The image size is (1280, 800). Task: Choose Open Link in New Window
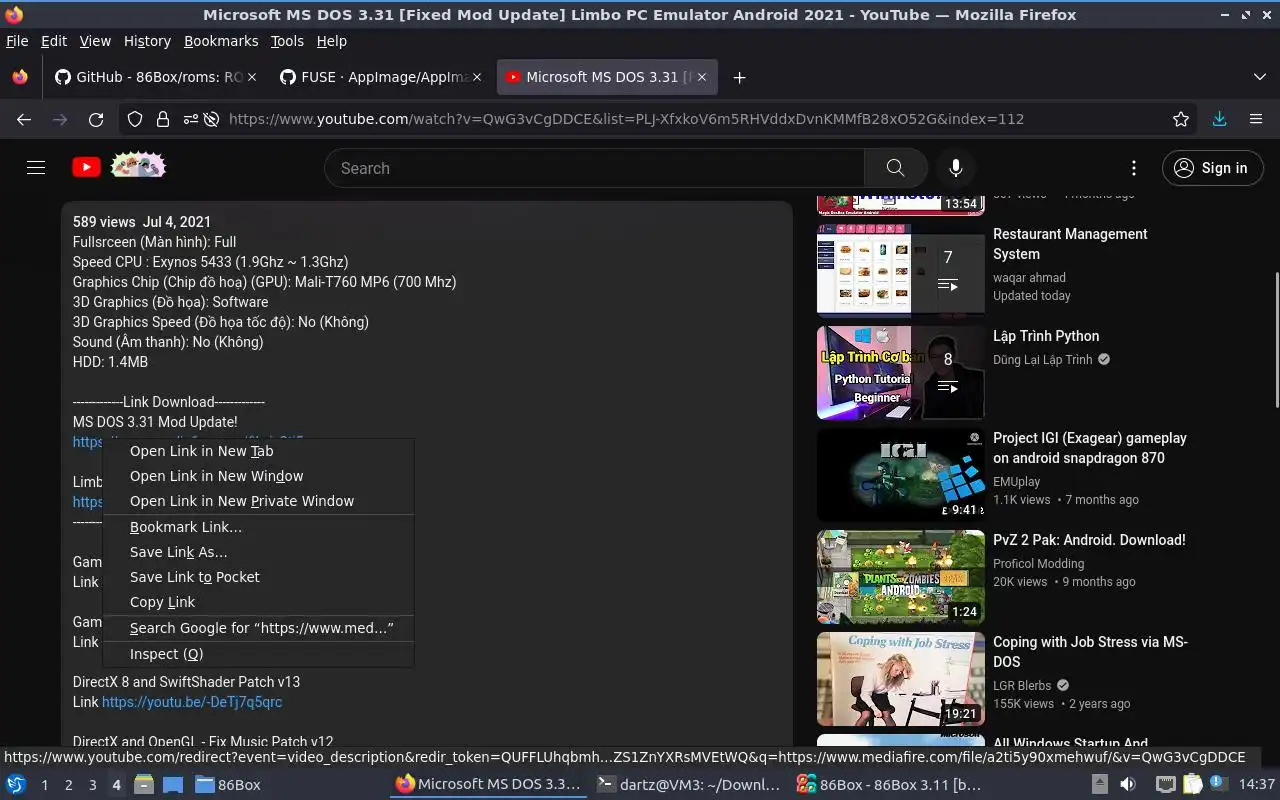[258, 476]
